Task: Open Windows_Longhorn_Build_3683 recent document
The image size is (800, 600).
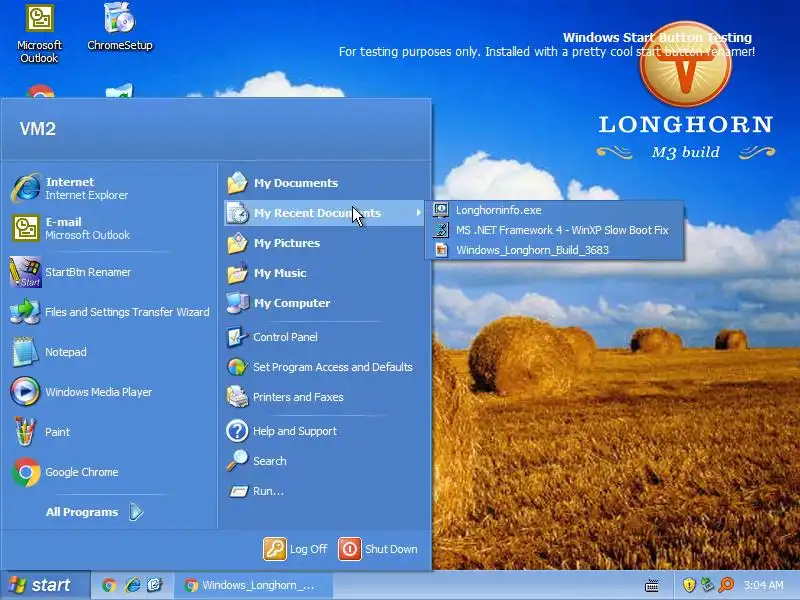Action: coord(556,250)
